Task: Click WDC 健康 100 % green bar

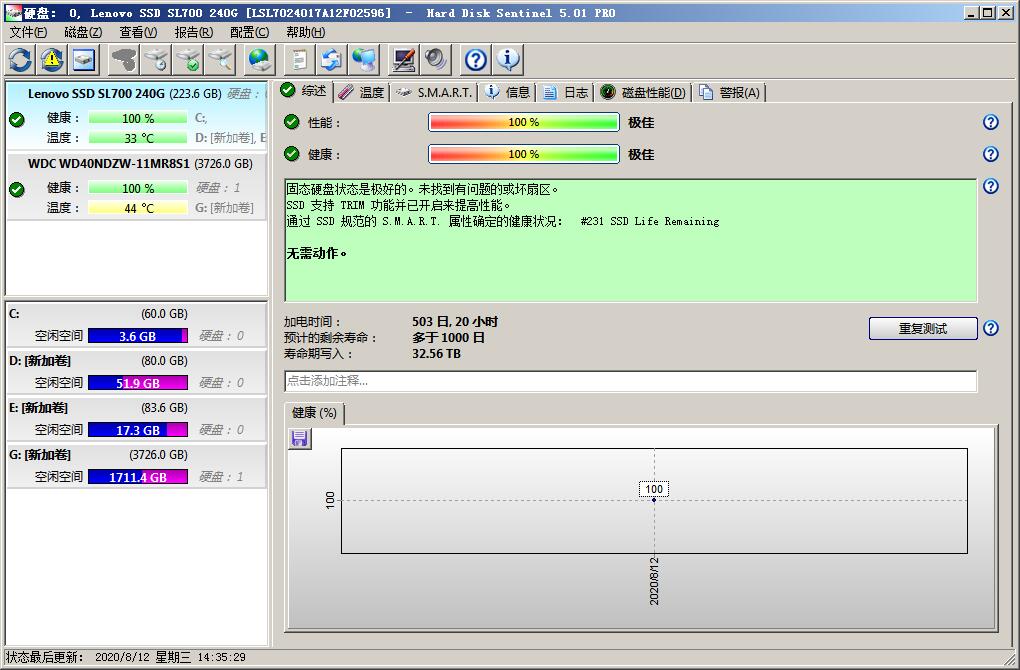Action: [x=138, y=188]
